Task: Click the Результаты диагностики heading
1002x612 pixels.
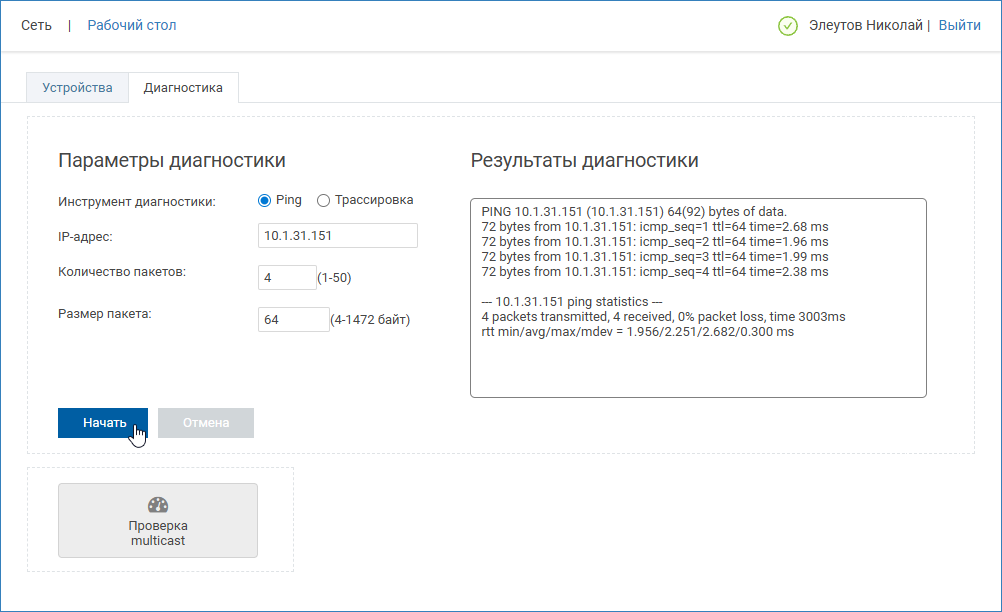Action: click(584, 161)
